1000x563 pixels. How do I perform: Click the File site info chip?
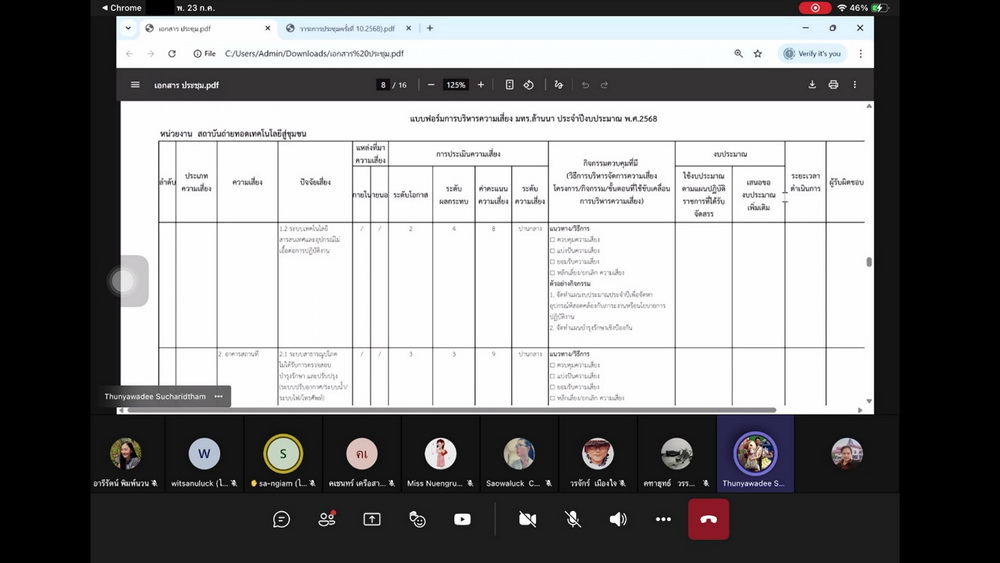click(x=205, y=54)
